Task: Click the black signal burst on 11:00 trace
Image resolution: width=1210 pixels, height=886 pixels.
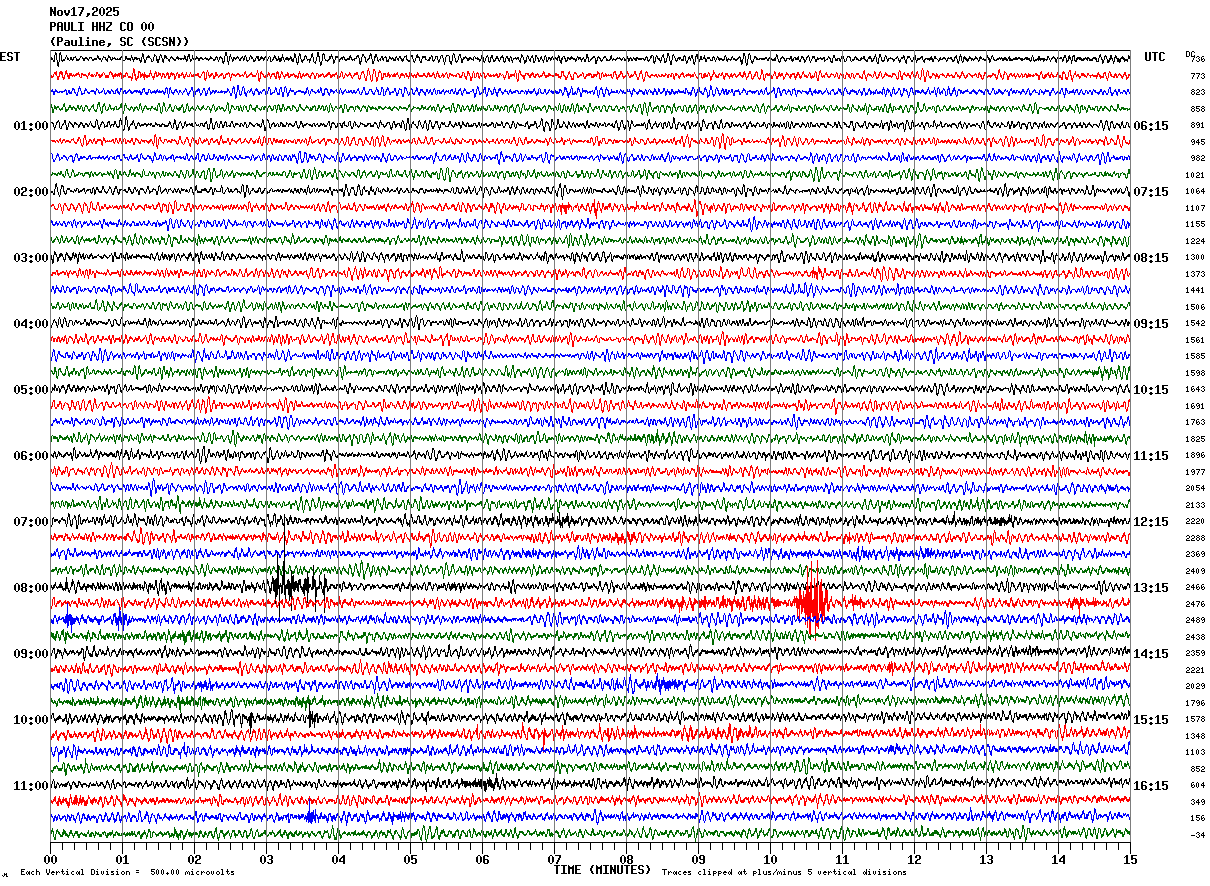Action: (485, 783)
